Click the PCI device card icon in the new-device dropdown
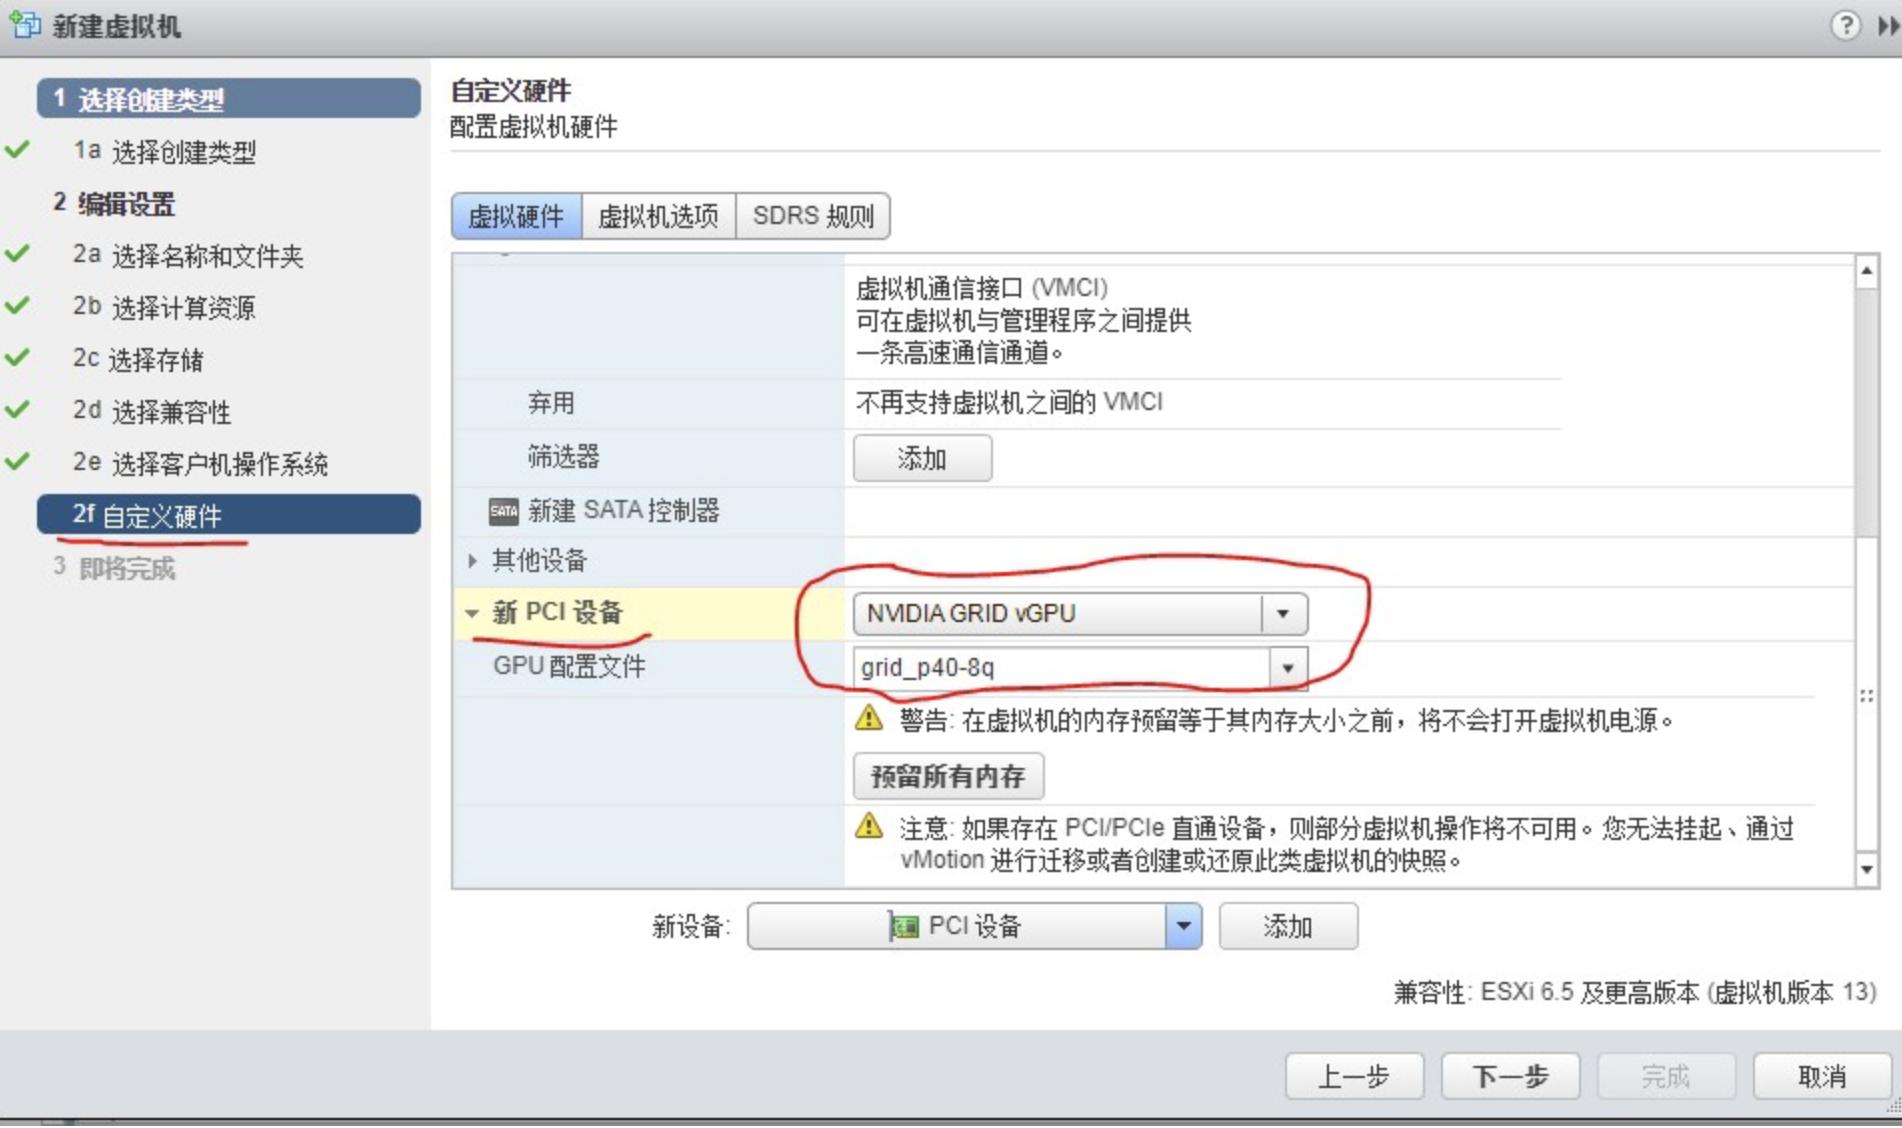 (904, 926)
